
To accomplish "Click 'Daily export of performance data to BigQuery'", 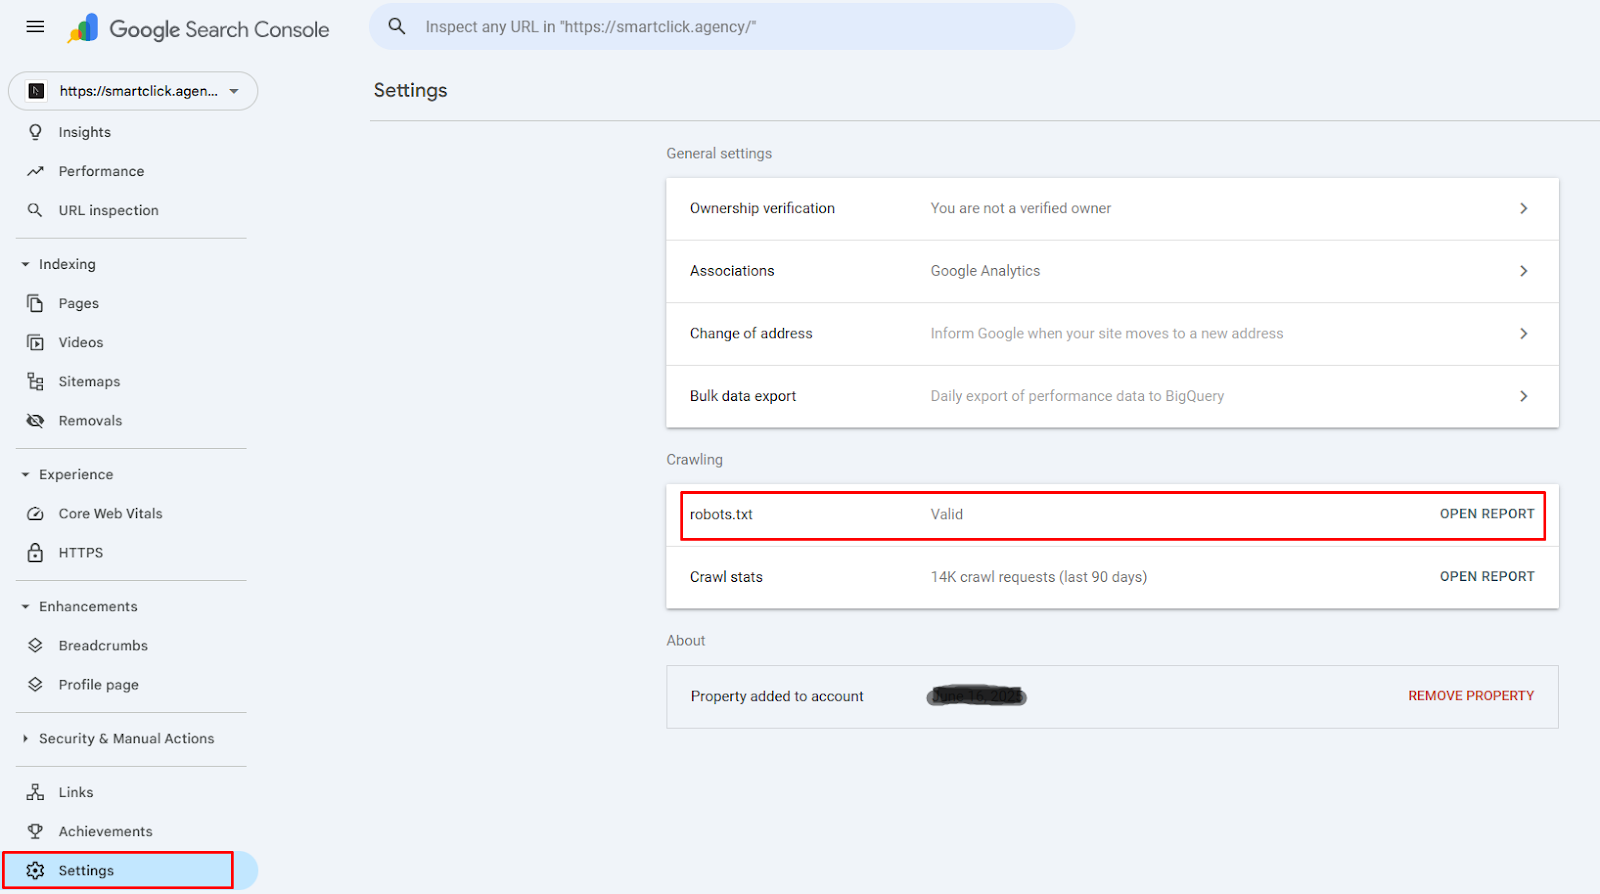I will [x=1077, y=396].
